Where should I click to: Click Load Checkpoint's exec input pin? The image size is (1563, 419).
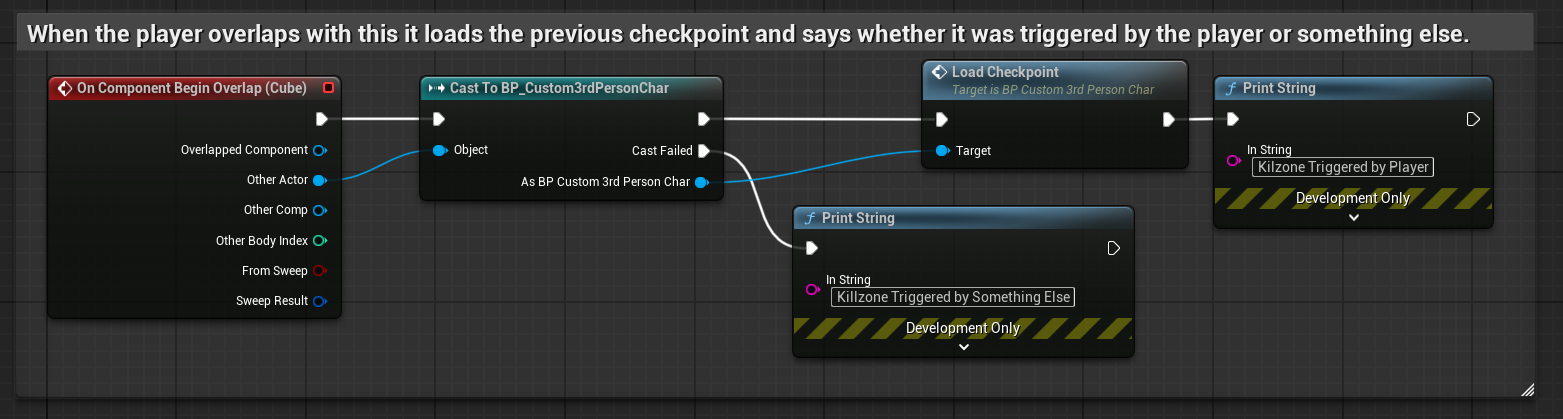click(x=941, y=119)
